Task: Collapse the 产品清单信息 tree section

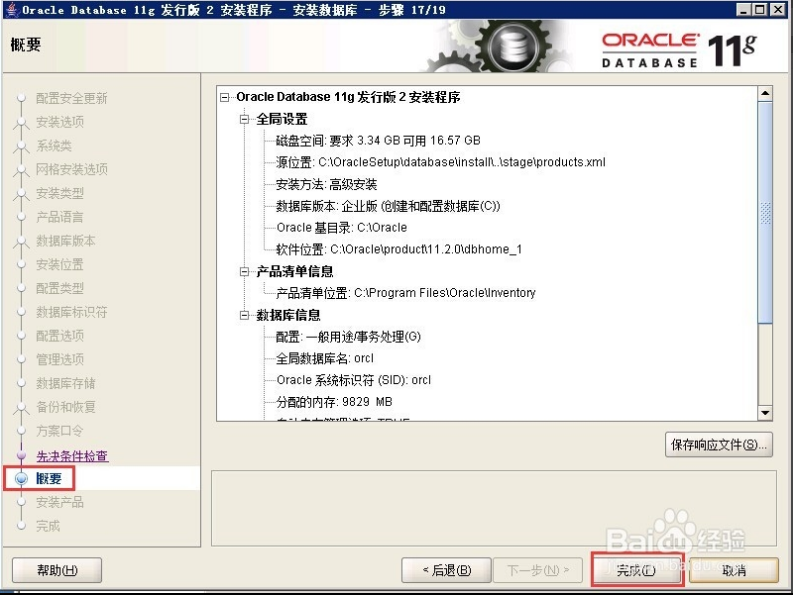Action: click(244, 272)
